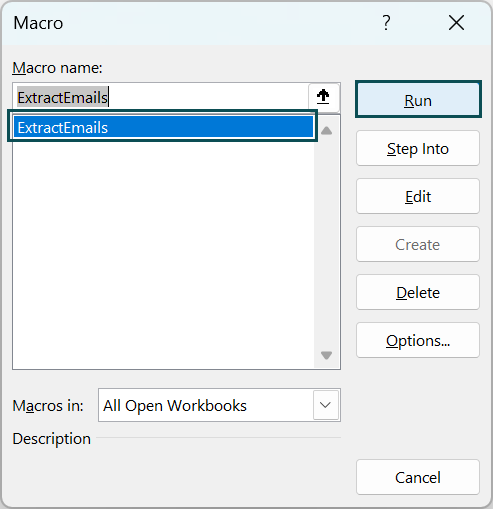Close the Macro dialog with X
The width and height of the screenshot is (493, 509).
456,23
